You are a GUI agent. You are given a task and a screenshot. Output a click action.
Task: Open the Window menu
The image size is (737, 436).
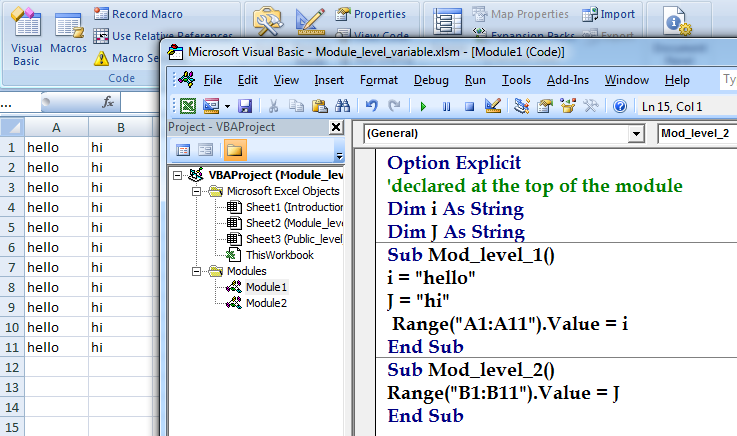click(627, 80)
